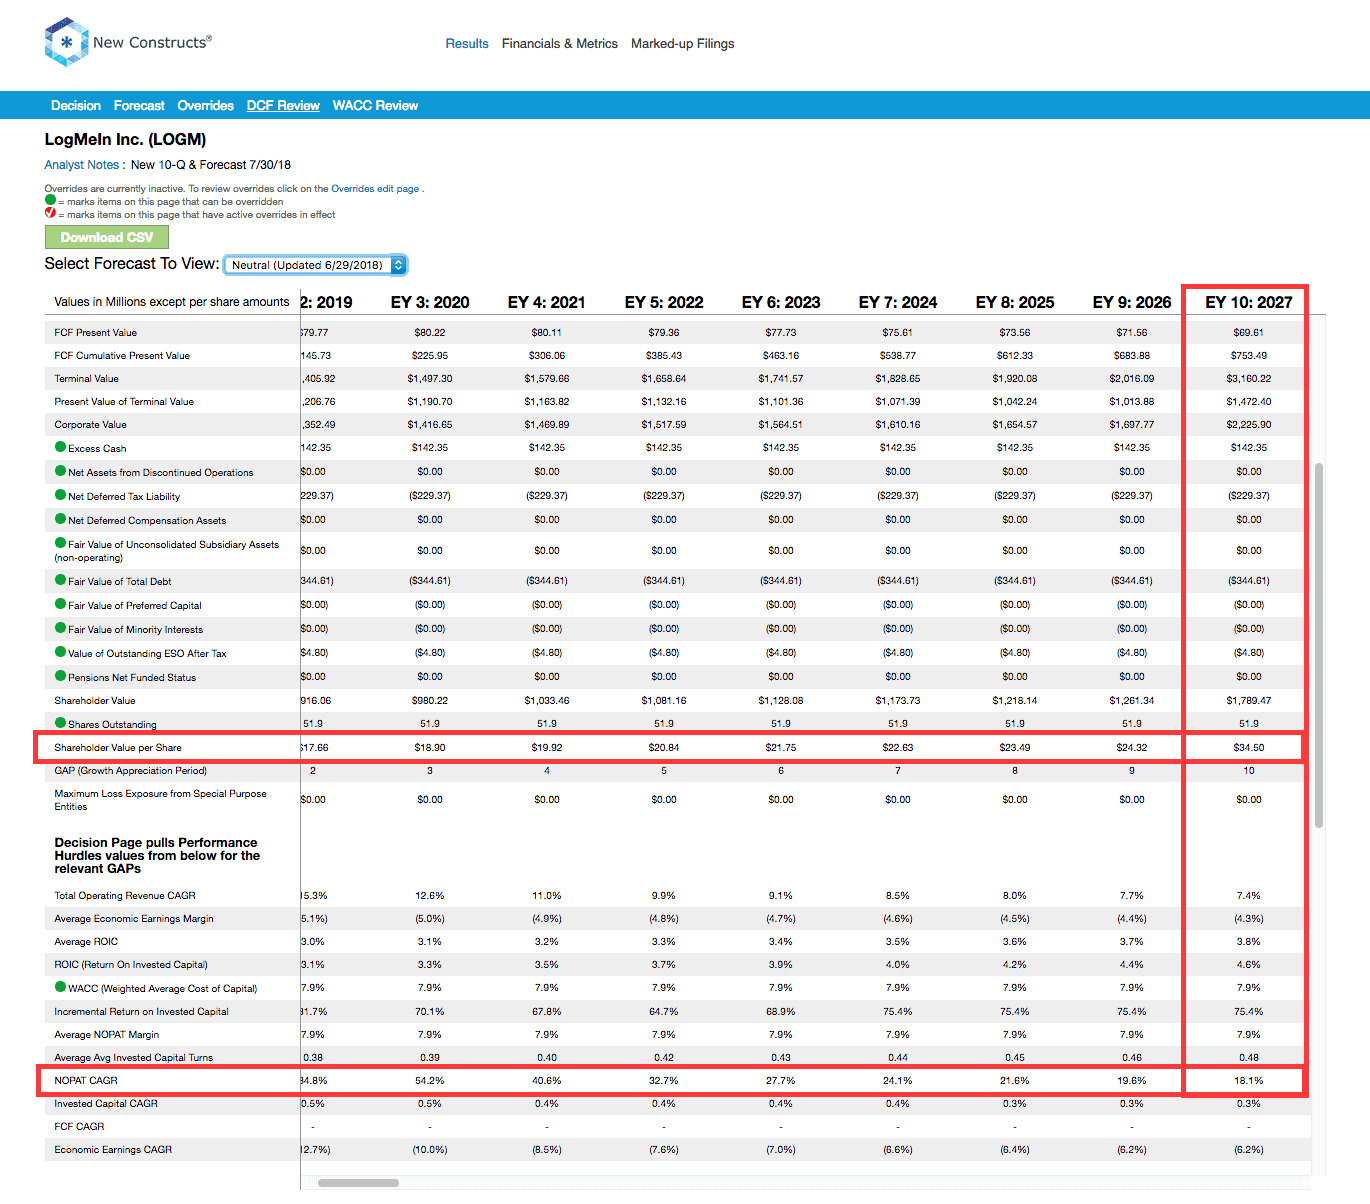Click green dot beside Net Assets from Discontinued Operations
The width and height of the screenshot is (1370, 1204).
(60, 471)
